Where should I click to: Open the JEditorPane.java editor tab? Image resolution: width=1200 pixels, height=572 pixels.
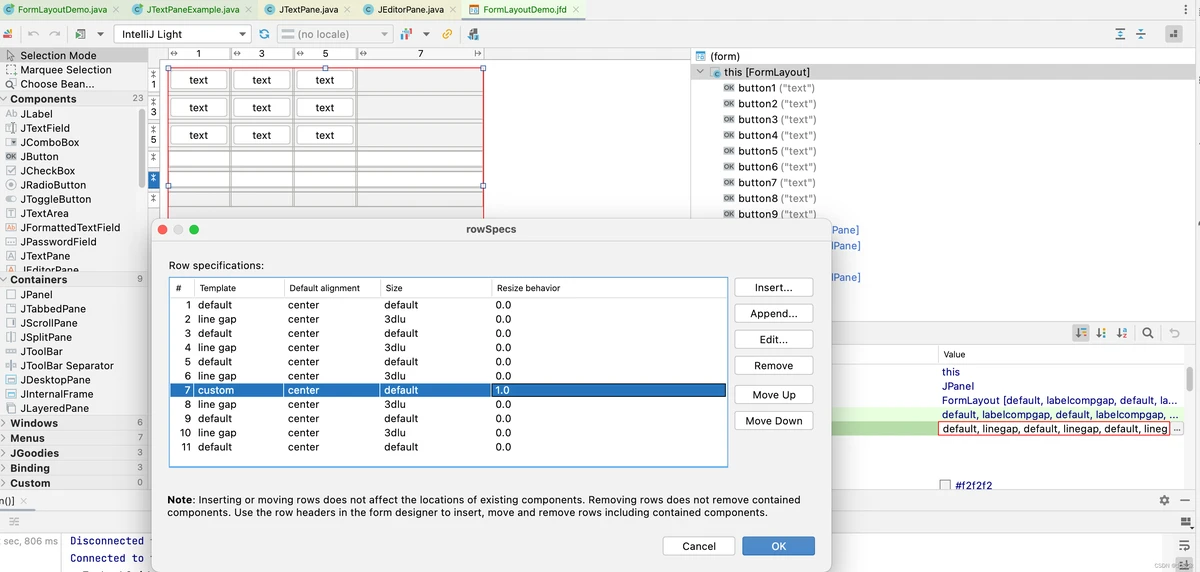(x=410, y=9)
